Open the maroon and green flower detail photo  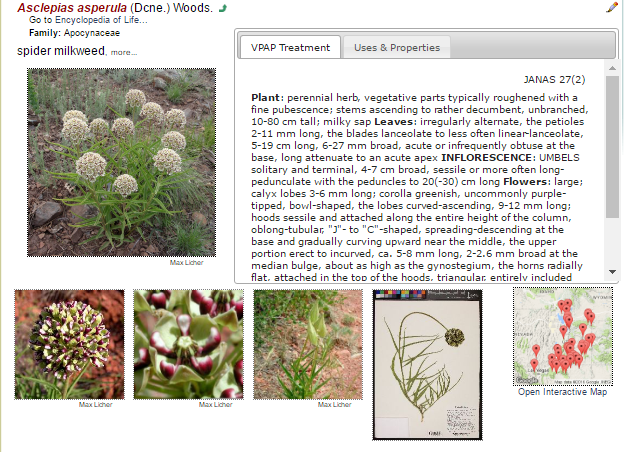(x=189, y=344)
